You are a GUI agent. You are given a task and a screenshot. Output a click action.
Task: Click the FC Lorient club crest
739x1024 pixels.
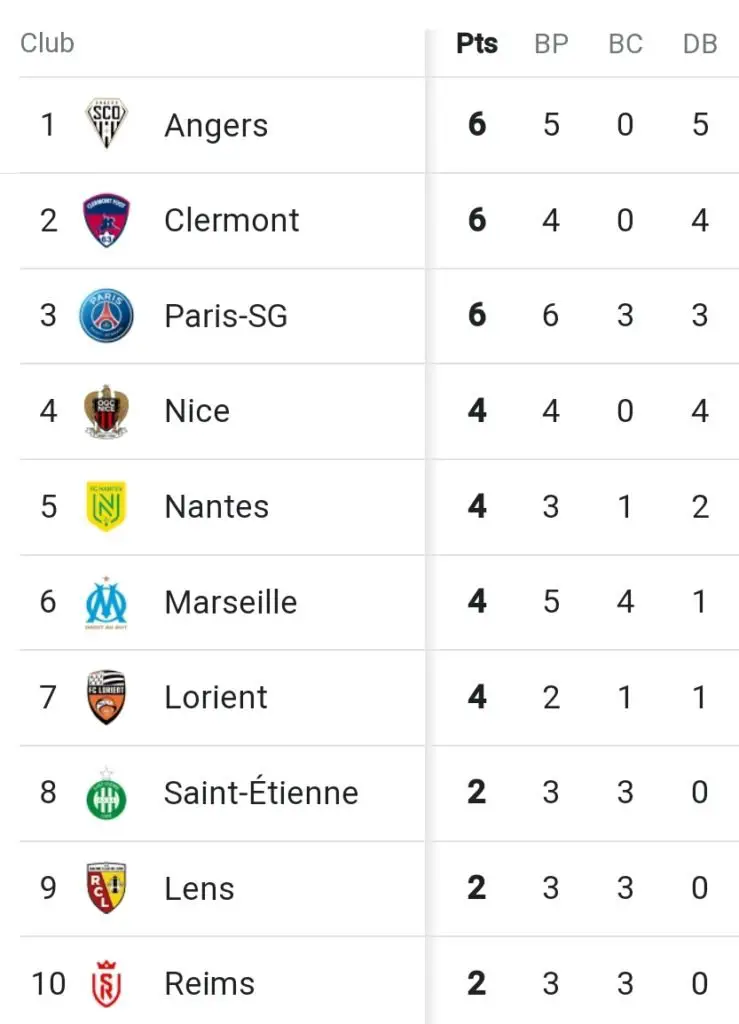coord(106,697)
